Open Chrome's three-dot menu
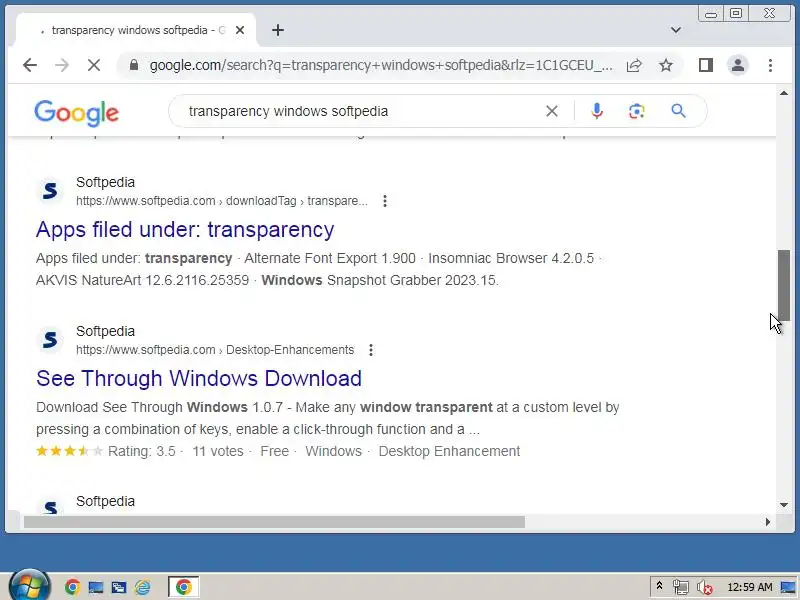 tap(770, 65)
